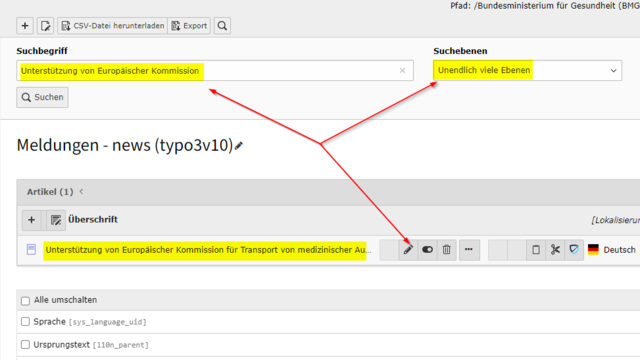The width and height of the screenshot is (640, 360).
Task: Click the shield icon in article row
Action: coord(574,249)
